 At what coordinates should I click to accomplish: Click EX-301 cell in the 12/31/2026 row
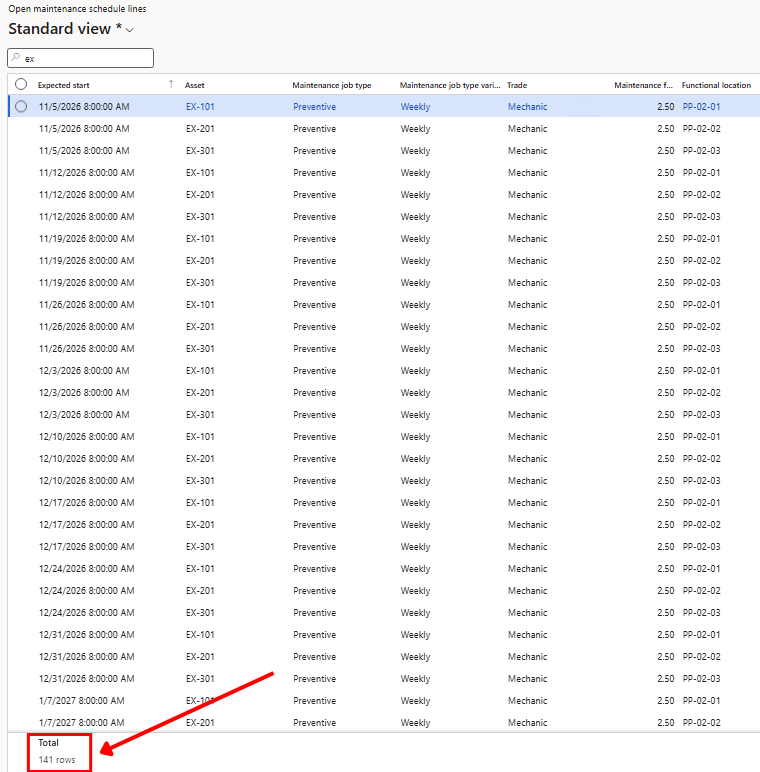pyautogui.click(x=200, y=678)
